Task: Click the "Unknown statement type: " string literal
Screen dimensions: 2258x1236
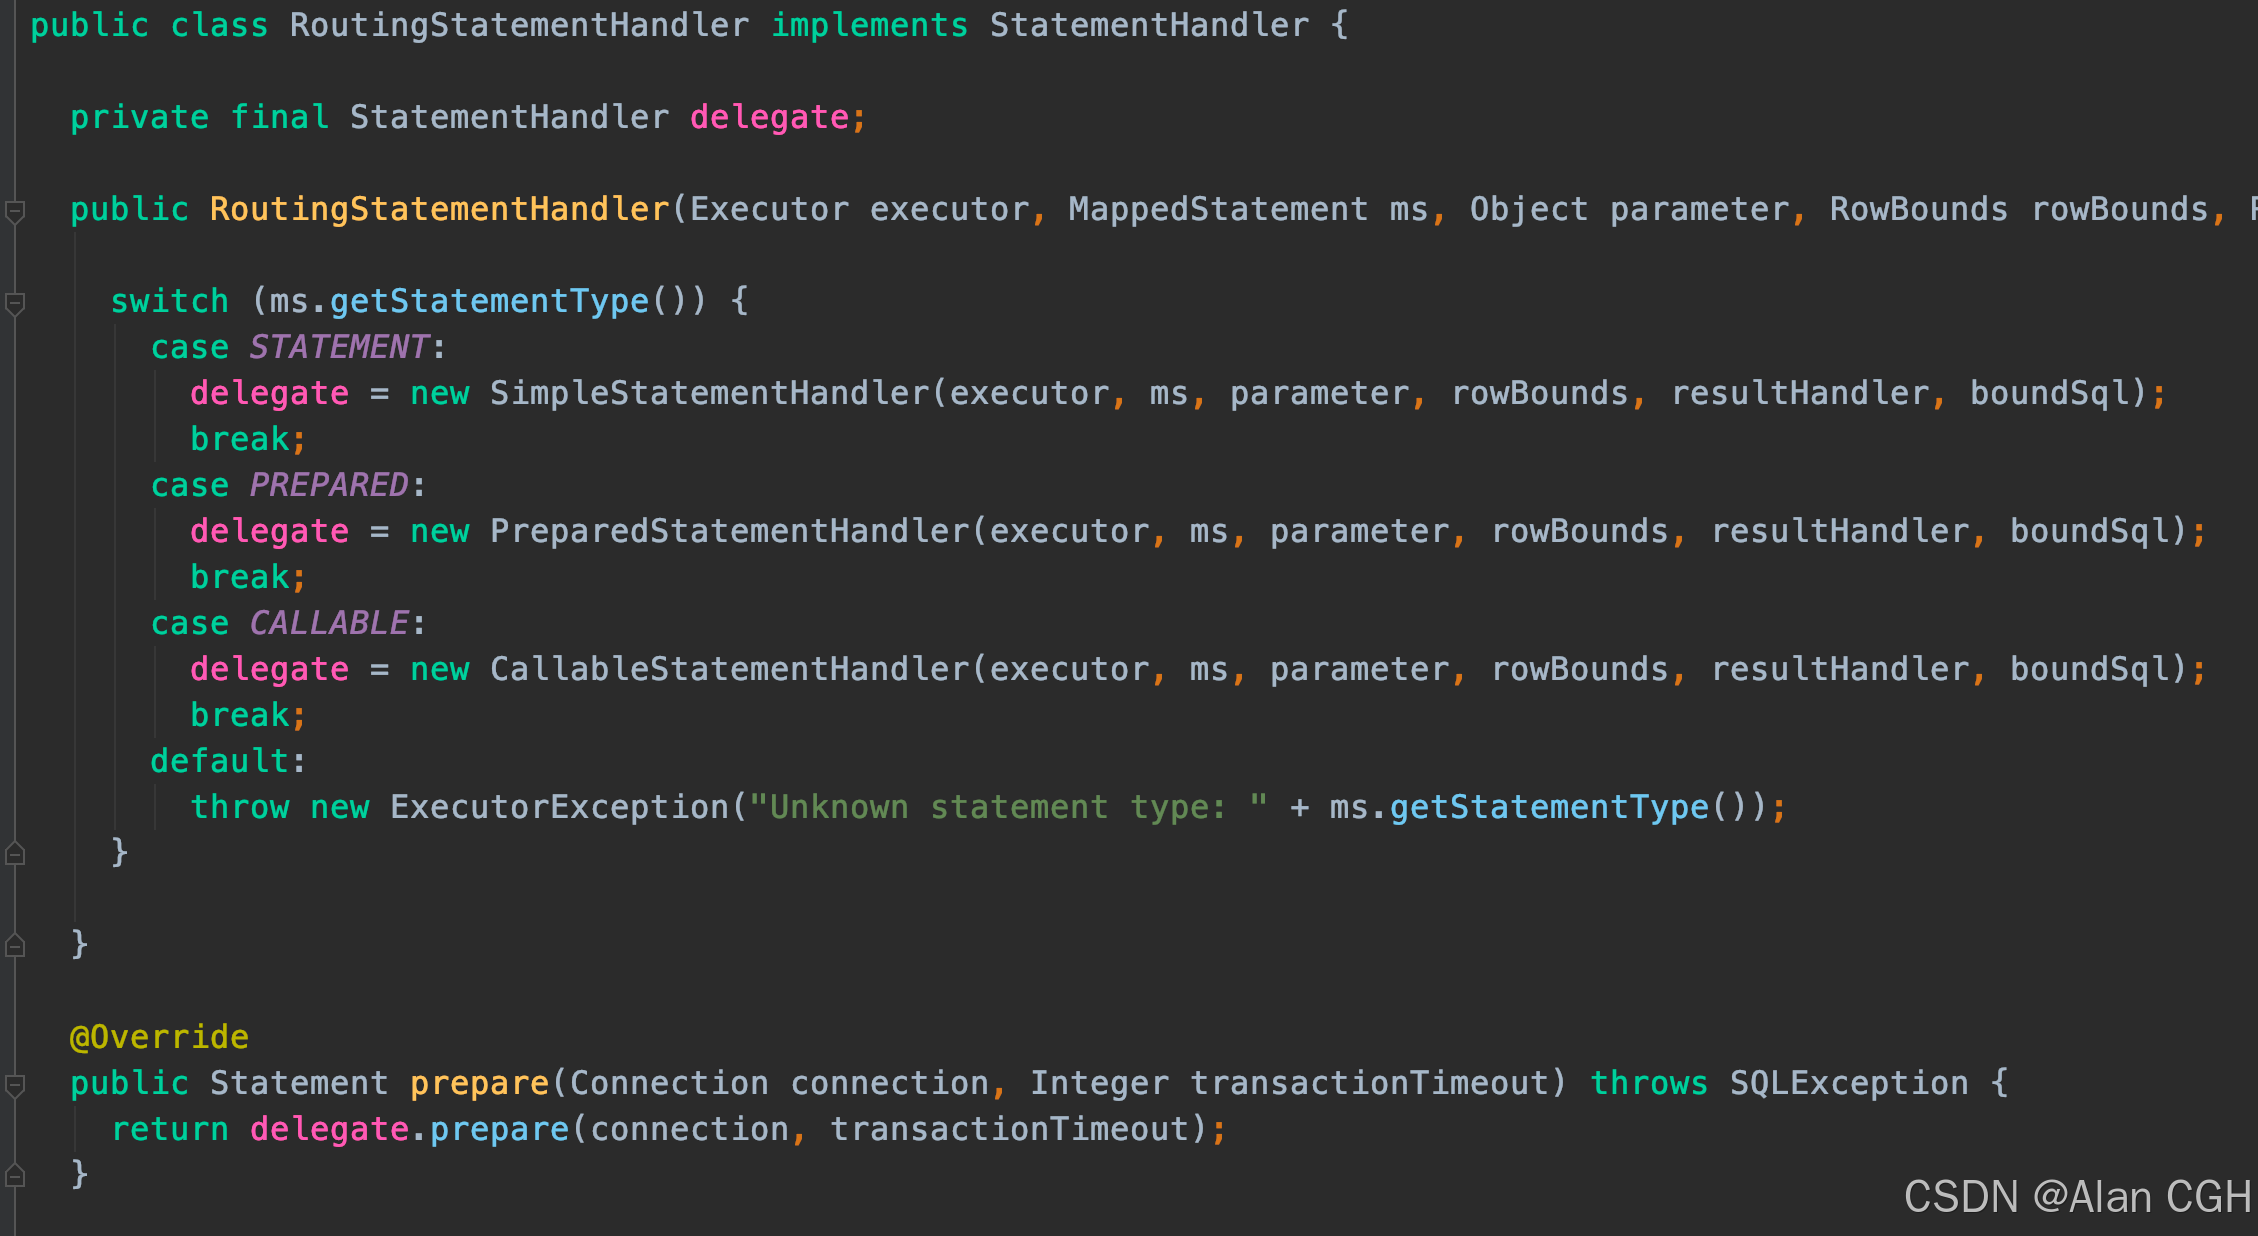Action: pyautogui.click(x=1008, y=807)
